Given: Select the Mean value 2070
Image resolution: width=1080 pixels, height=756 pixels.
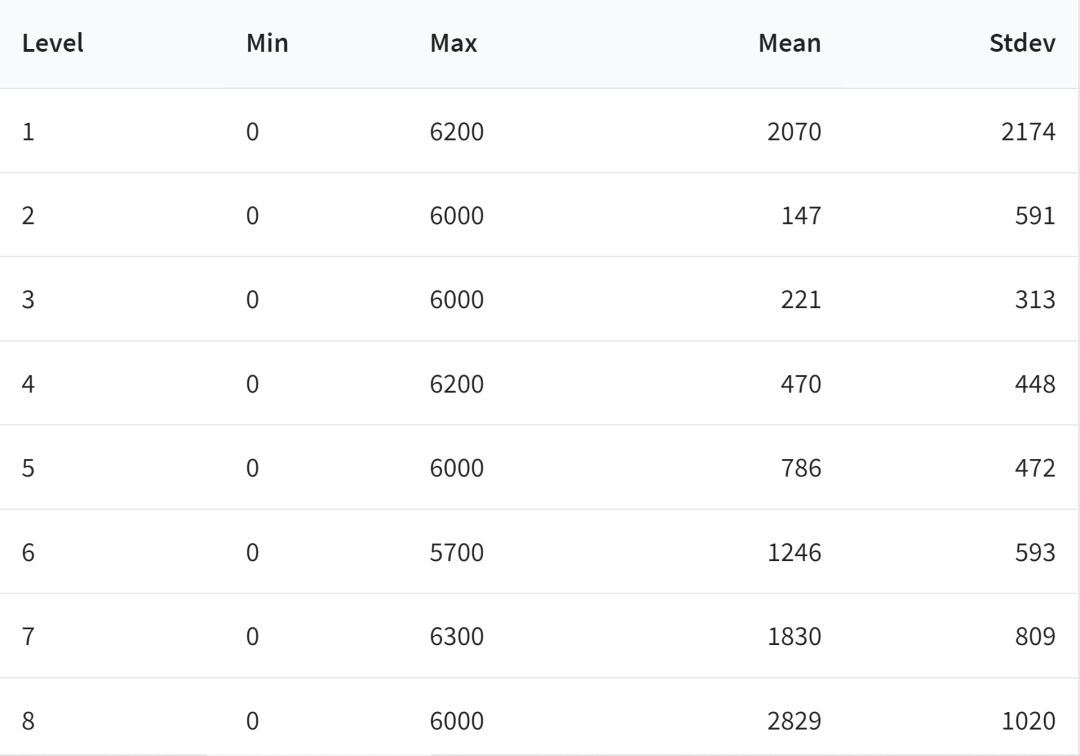Looking at the screenshot, I should [x=794, y=131].
